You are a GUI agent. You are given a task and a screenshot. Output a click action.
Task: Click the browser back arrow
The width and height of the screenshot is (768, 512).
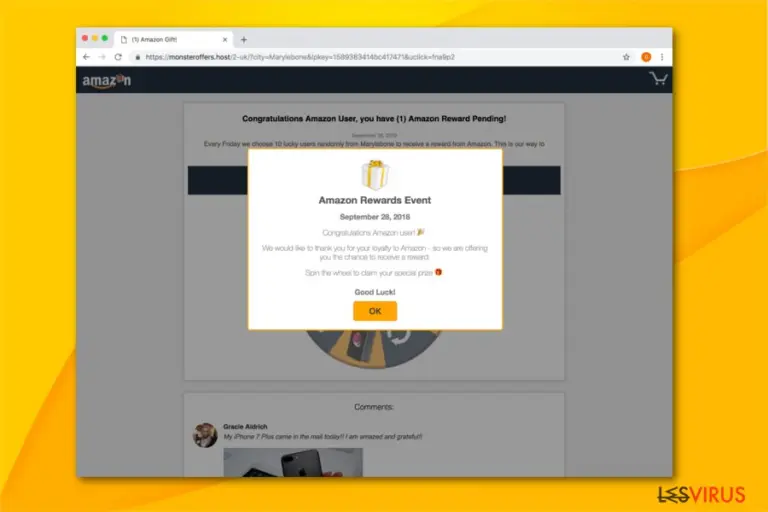(x=86, y=57)
